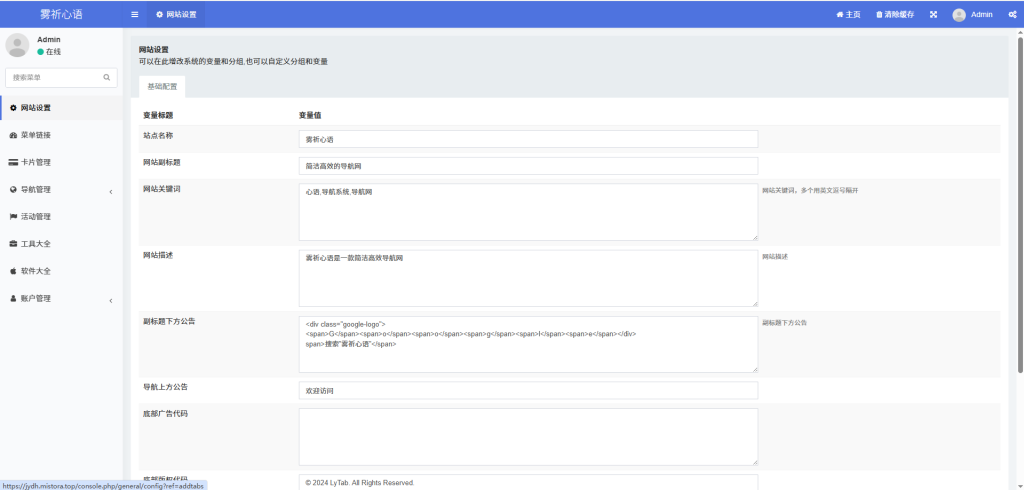
Task: Open 菜单链接 in the sidebar
Action: [x=35, y=135]
